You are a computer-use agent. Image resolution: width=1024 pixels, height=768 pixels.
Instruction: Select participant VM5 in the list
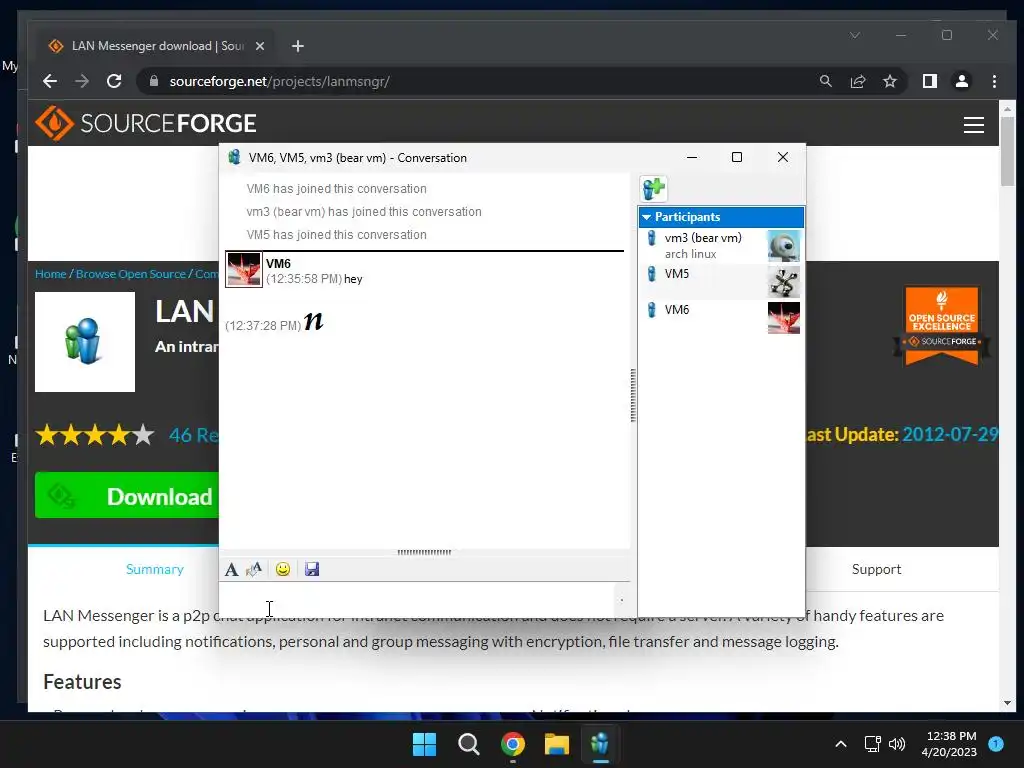[x=721, y=281]
